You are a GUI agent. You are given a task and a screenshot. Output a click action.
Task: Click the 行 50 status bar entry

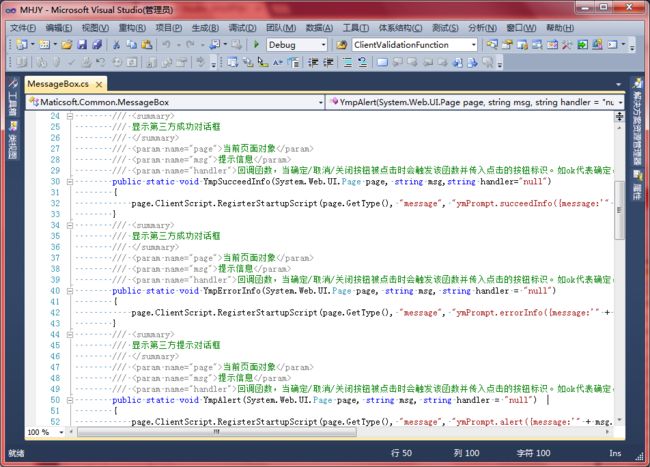pyautogui.click(x=401, y=453)
